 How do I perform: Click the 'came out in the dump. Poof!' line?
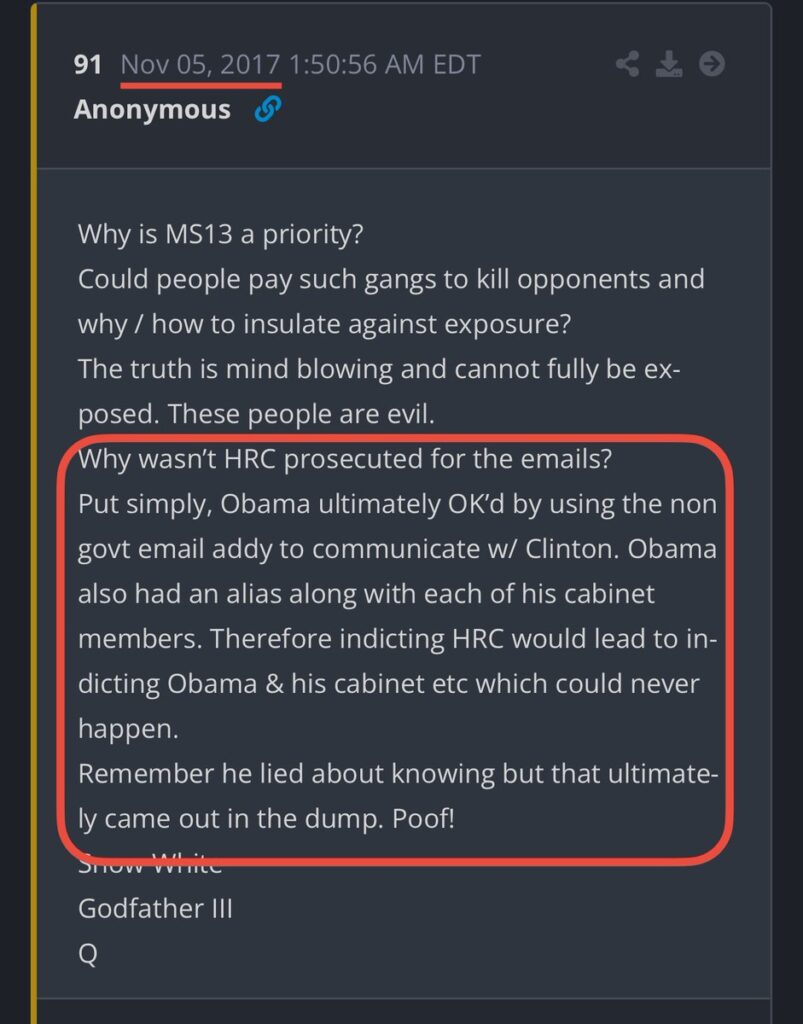coord(266,819)
